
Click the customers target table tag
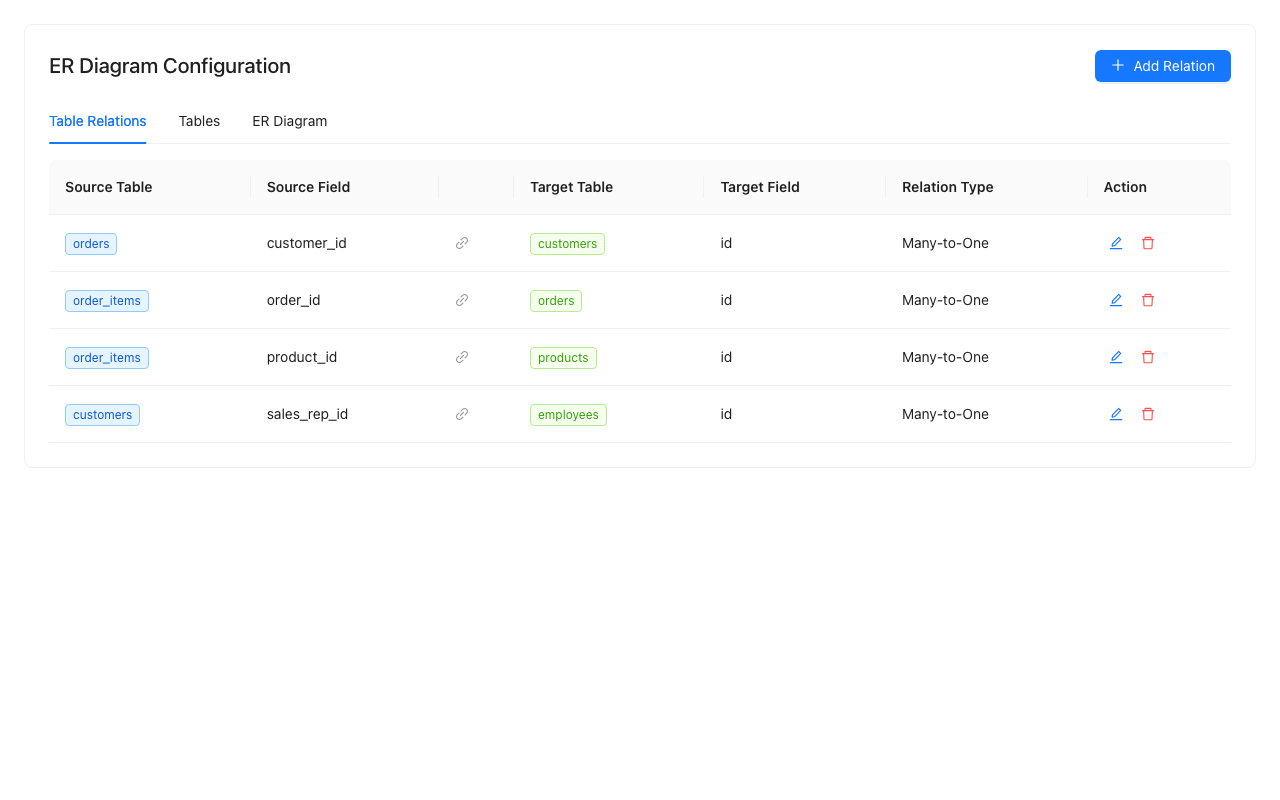pos(567,243)
